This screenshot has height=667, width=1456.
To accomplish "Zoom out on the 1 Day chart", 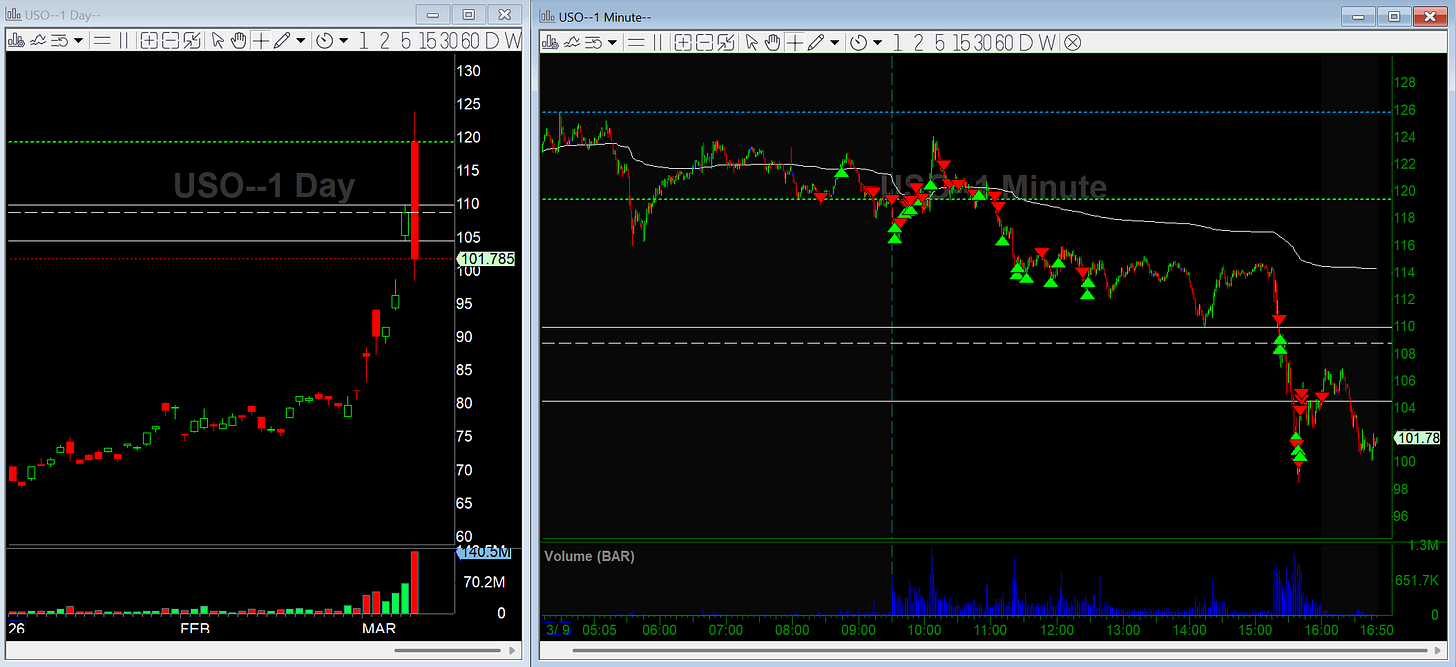I will [171, 40].
